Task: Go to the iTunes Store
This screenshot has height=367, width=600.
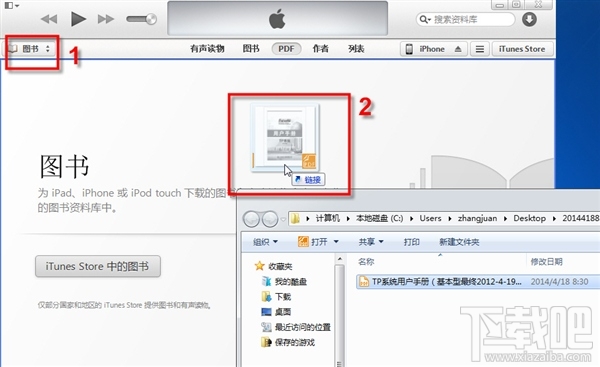Action: (522, 49)
